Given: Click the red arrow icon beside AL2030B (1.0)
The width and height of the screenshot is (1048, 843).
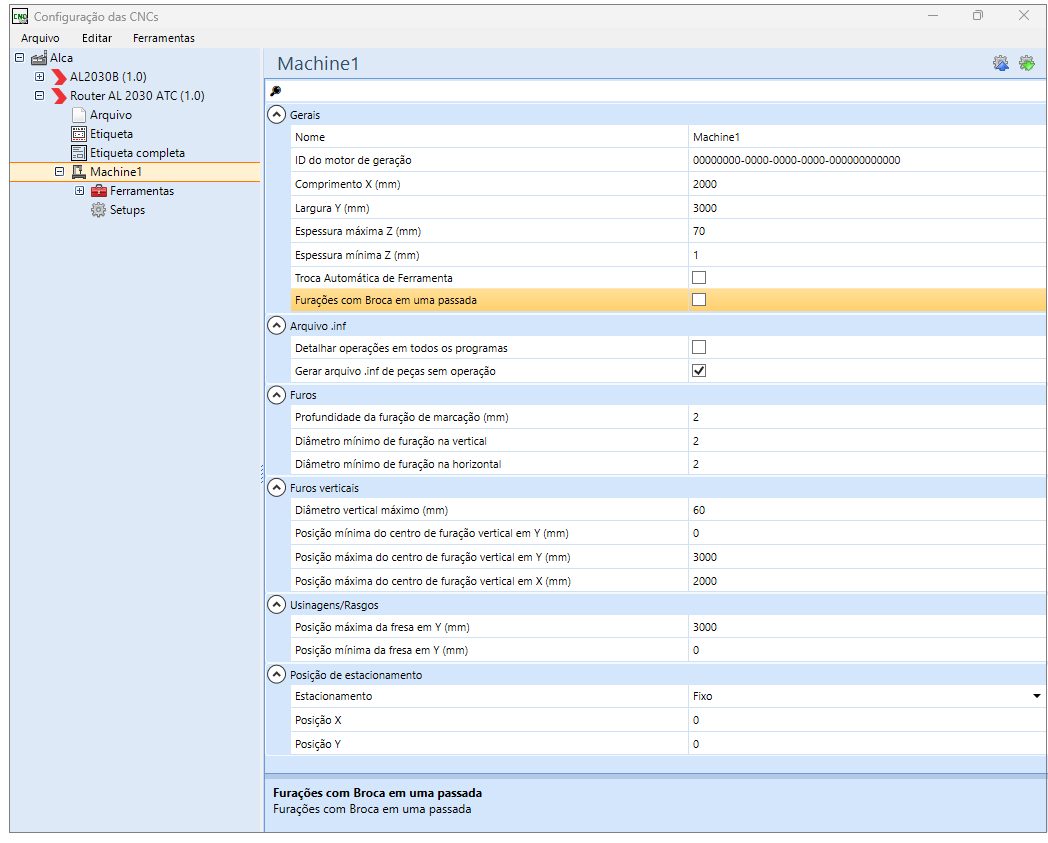Looking at the screenshot, I should pos(59,77).
